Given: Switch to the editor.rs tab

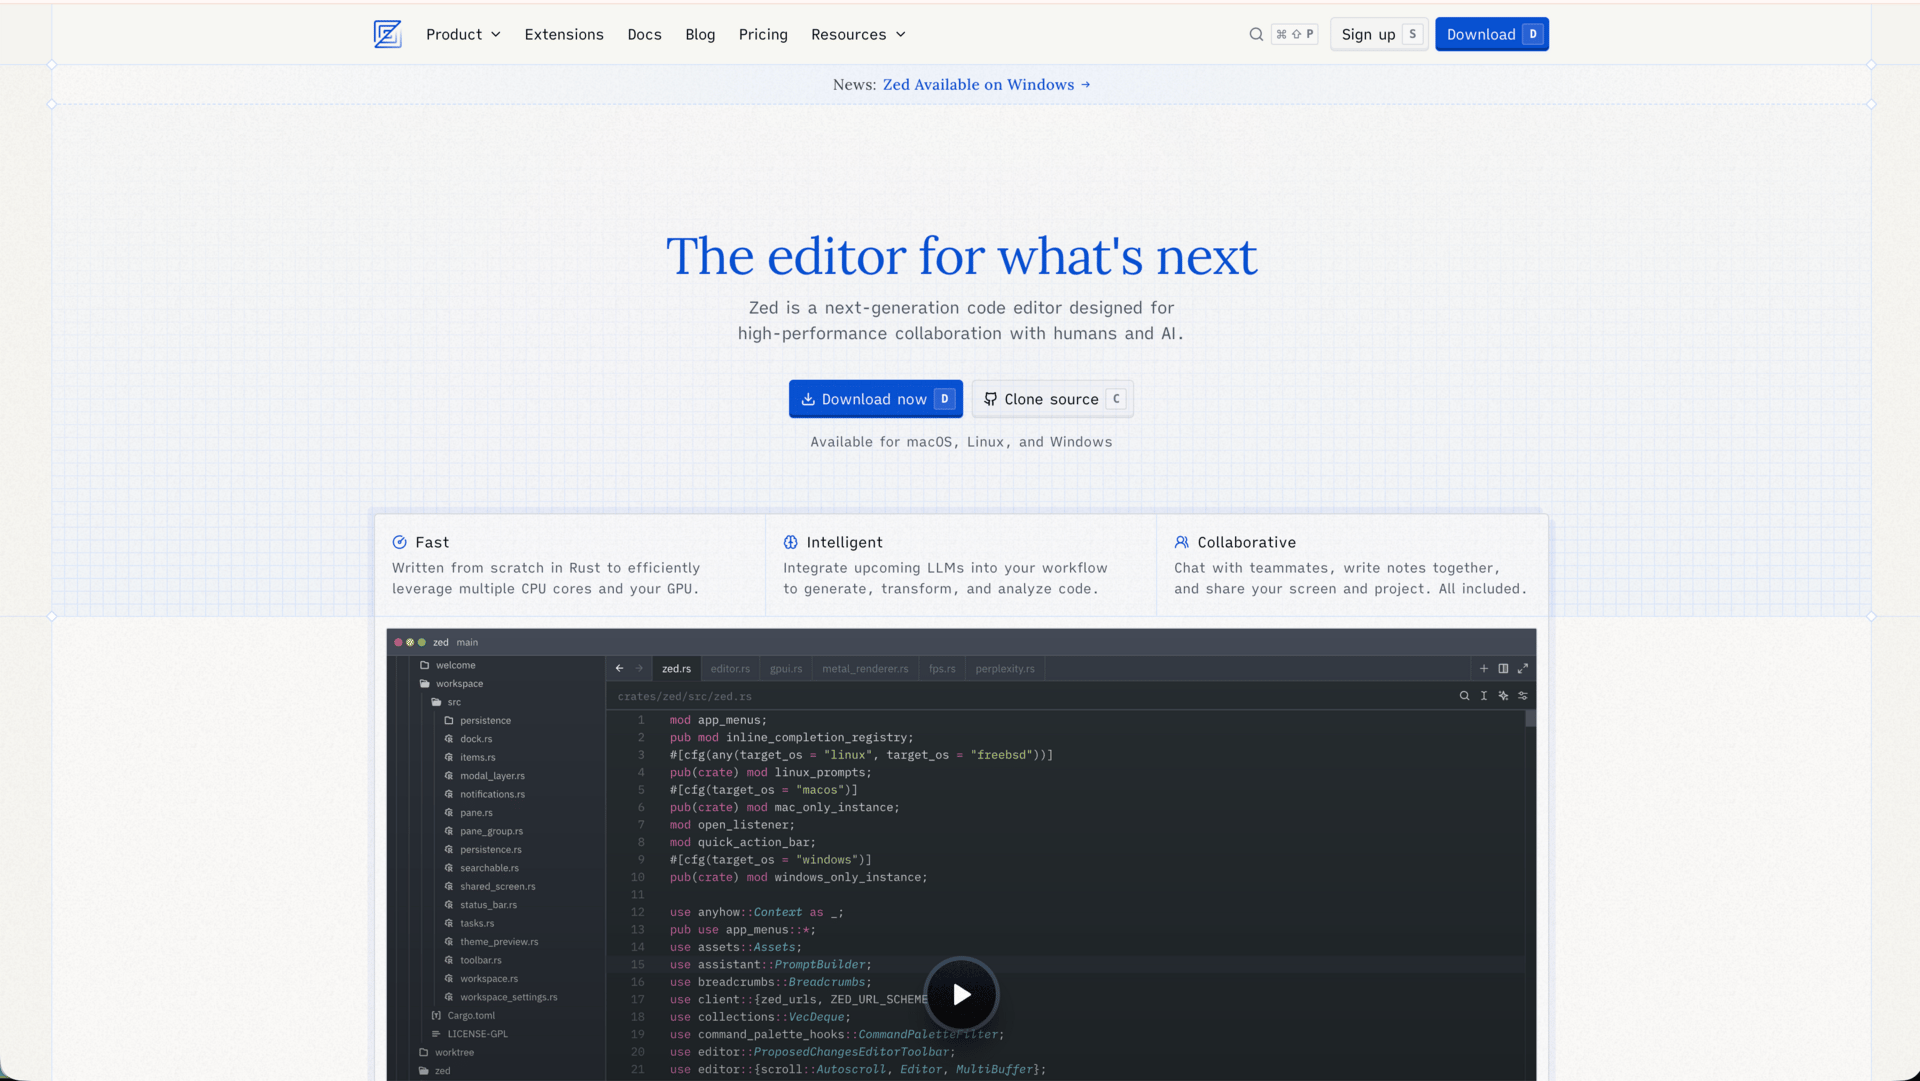Looking at the screenshot, I should [x=729, y=668].
